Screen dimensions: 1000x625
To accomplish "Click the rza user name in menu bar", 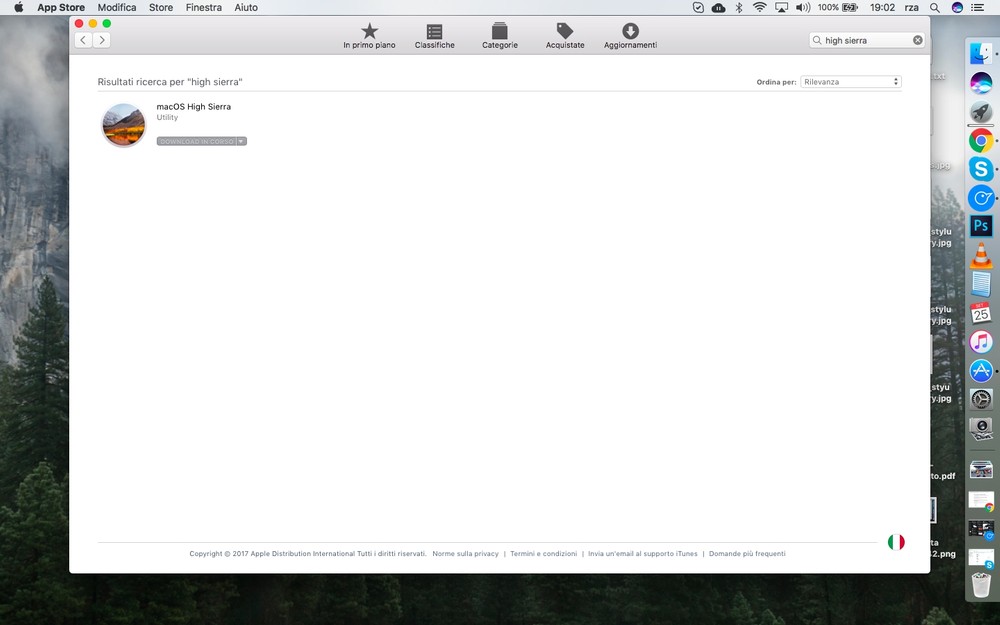I will 911,8.
